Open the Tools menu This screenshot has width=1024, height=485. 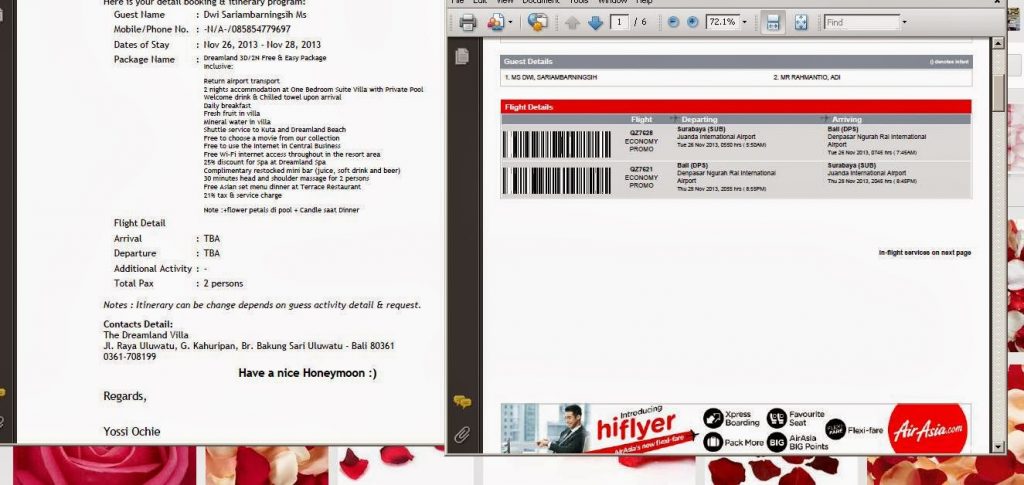pos(579,2)
